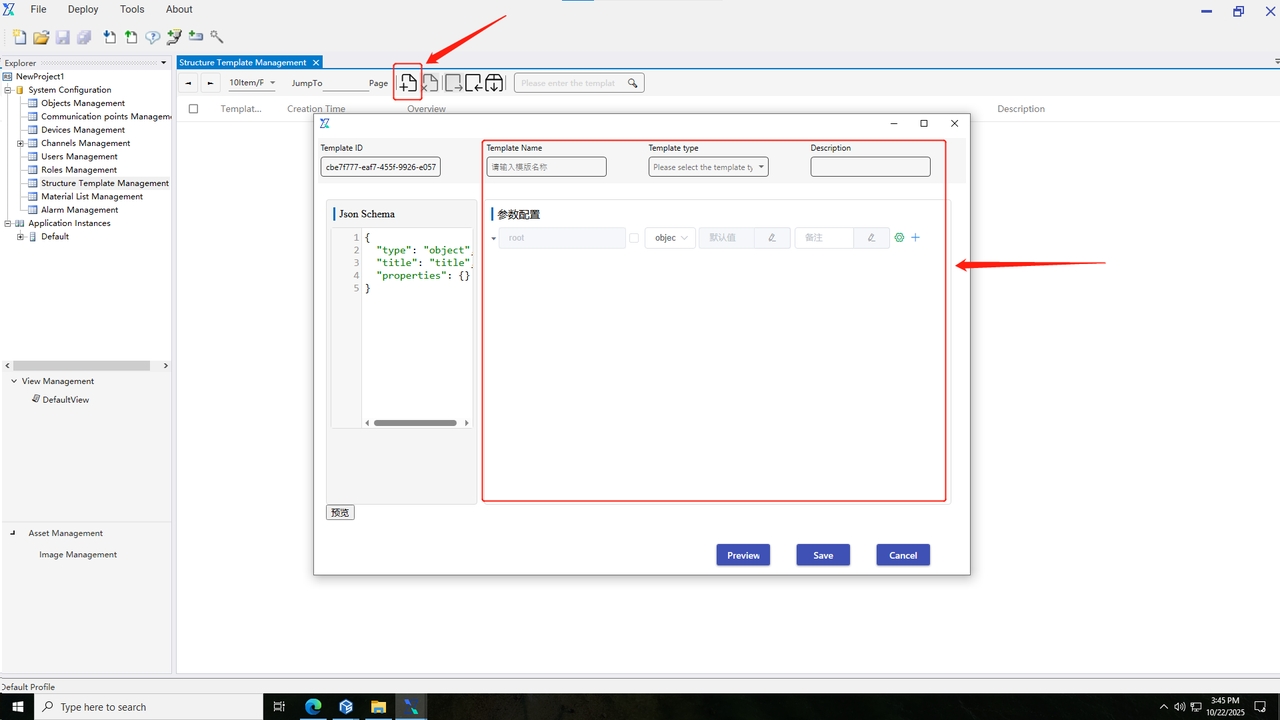This screenshot has width=1280, height=720.
Task: Tick the required checkbox on root row
Action: pos(634,238)
